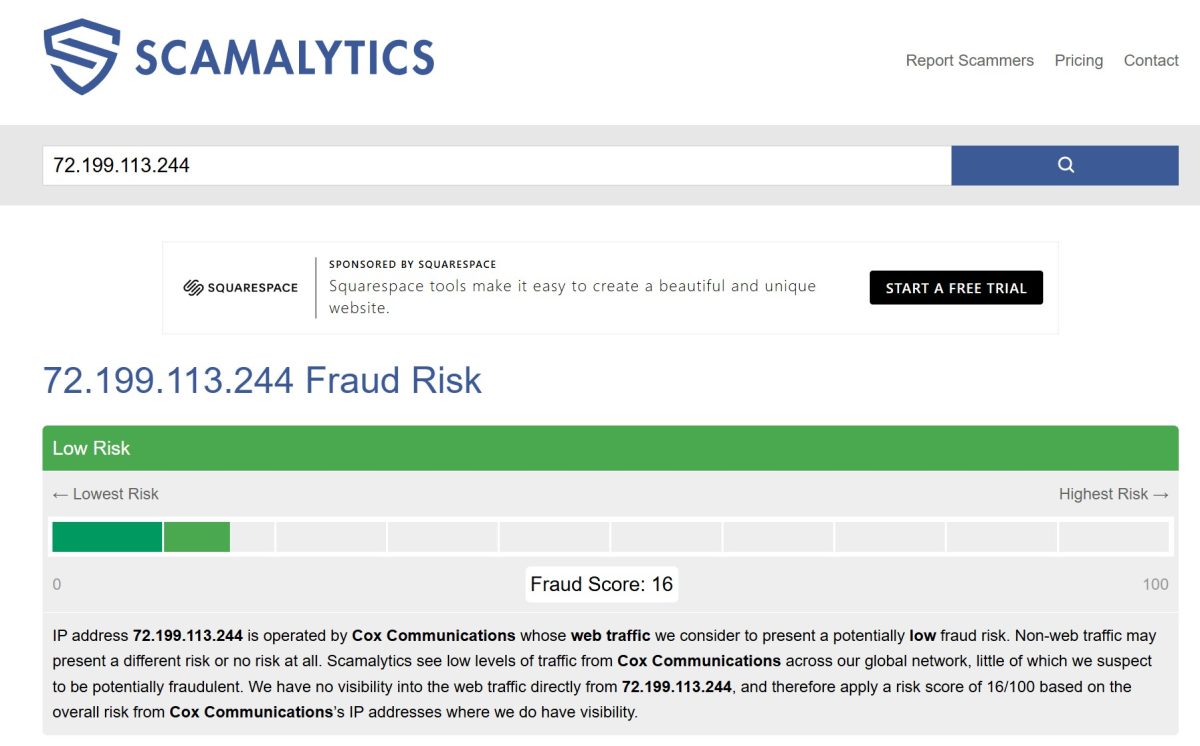Click the Lowest Risk arrow label

[105, 494]
